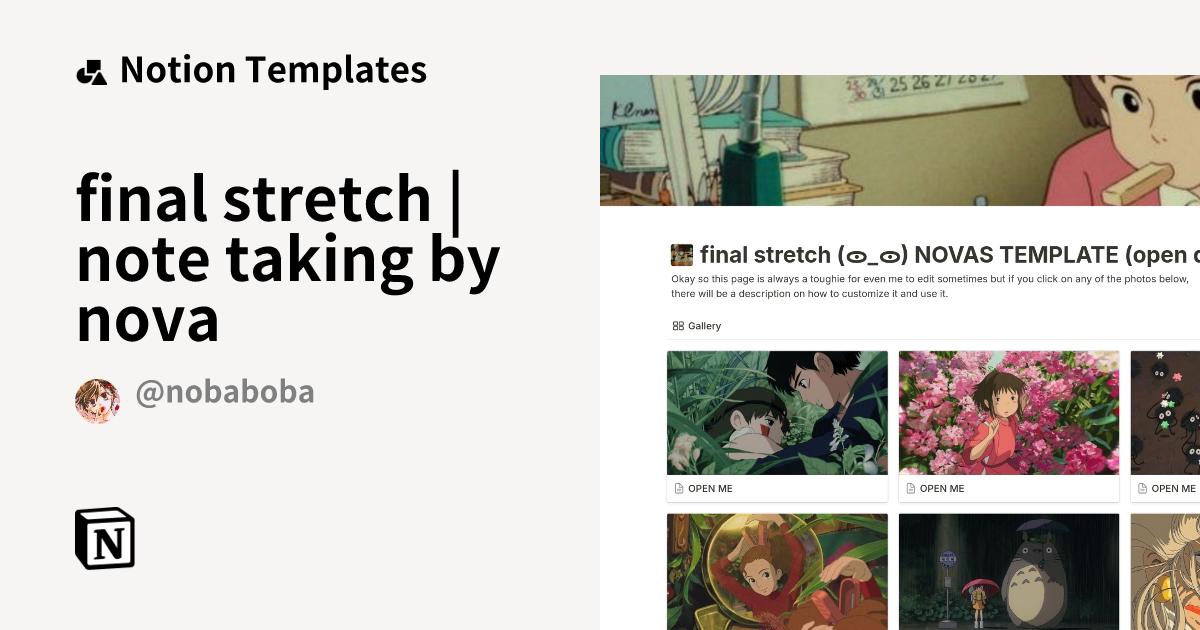
Task: Click the Spirited Away flowers thumbnail
Action: tap(1008, 412)
